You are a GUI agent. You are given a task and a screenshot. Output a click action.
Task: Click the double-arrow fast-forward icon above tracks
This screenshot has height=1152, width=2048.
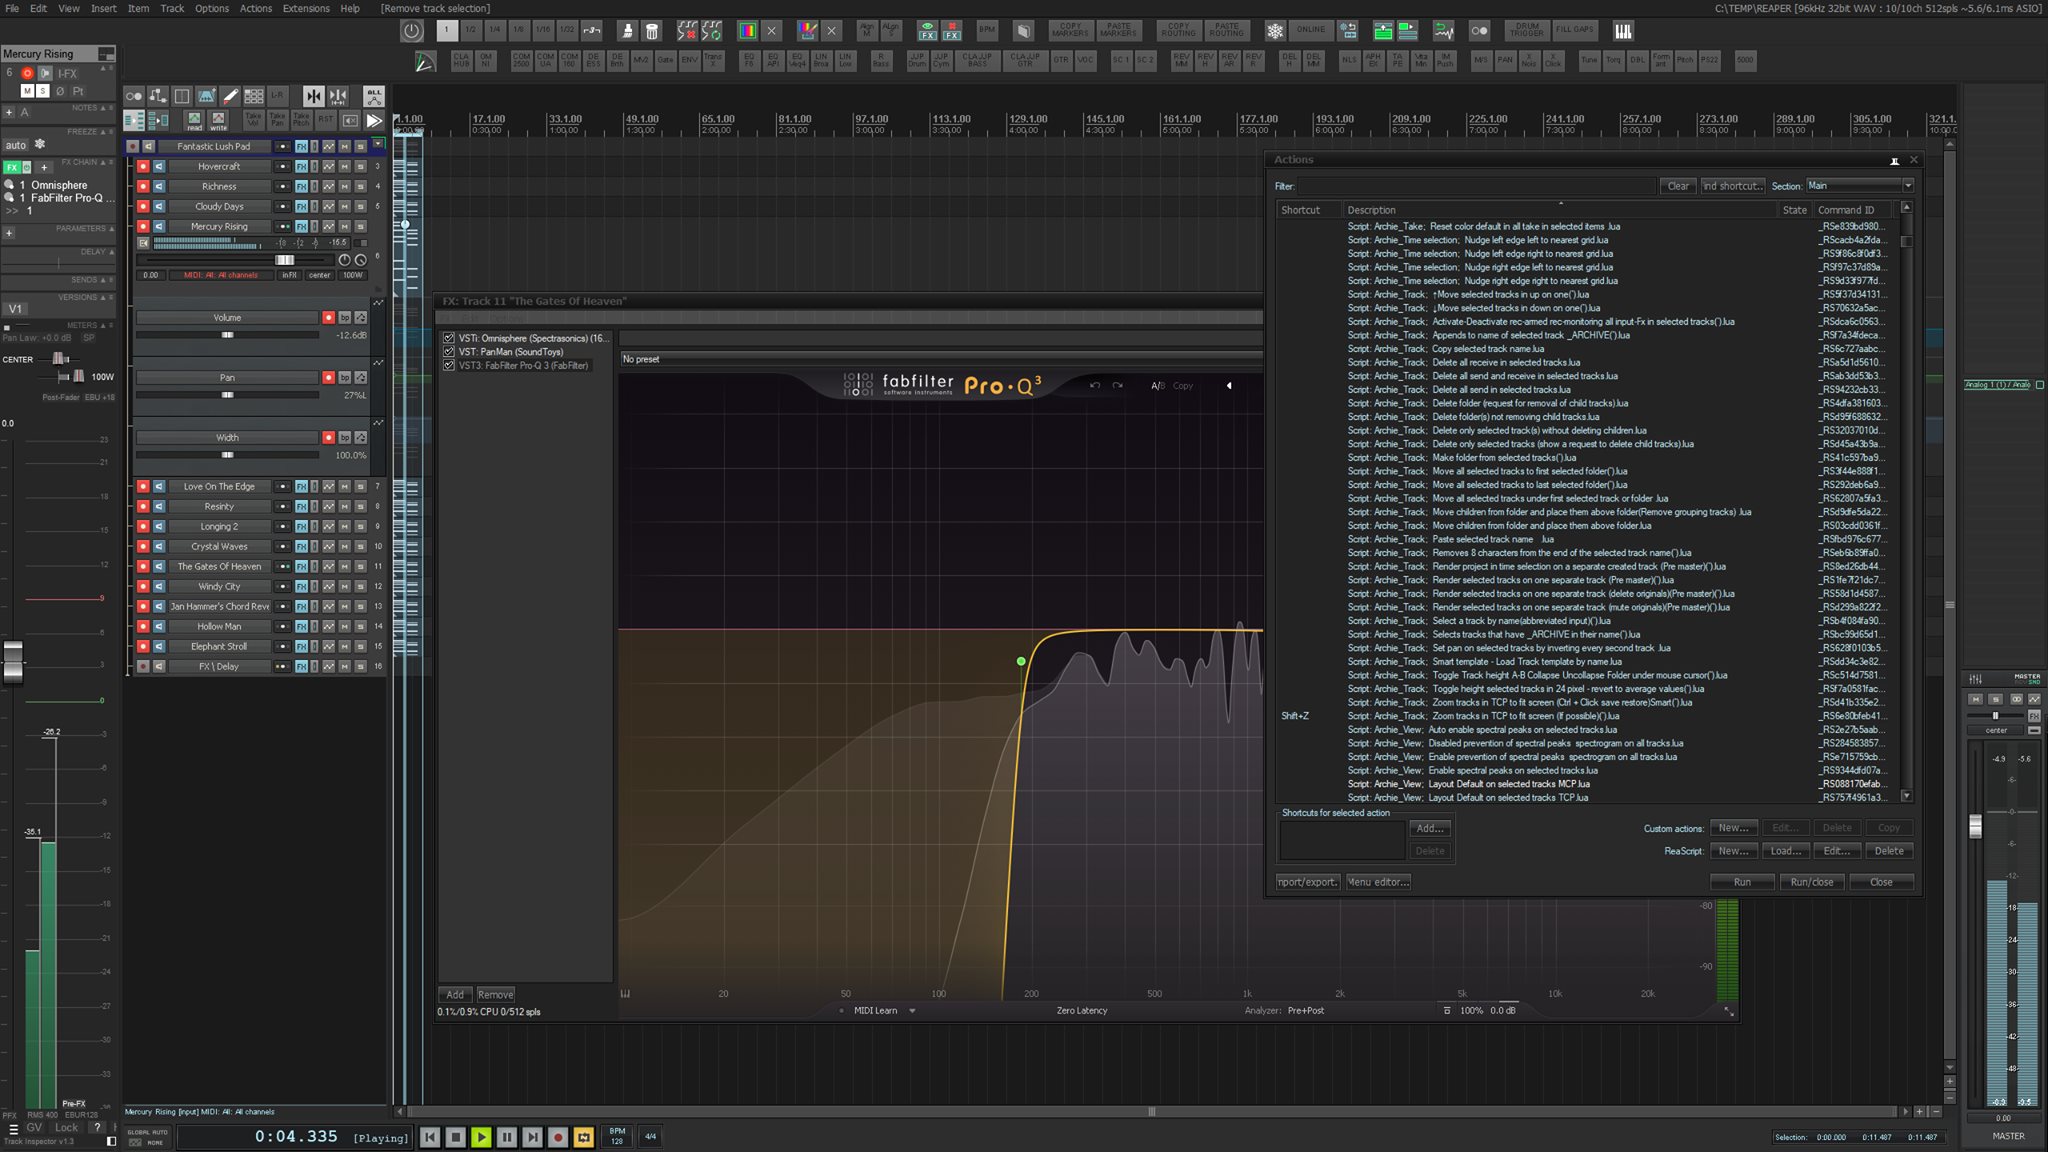pos(374,120)
